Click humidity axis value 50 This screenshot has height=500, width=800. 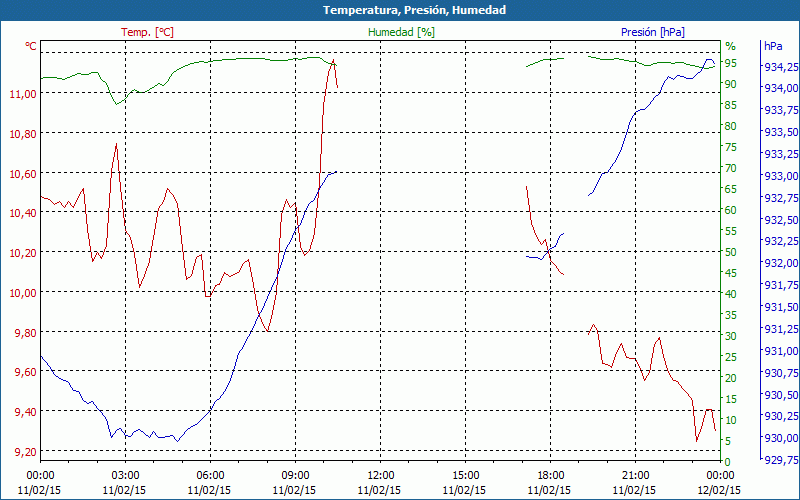(x=731, y=252)
